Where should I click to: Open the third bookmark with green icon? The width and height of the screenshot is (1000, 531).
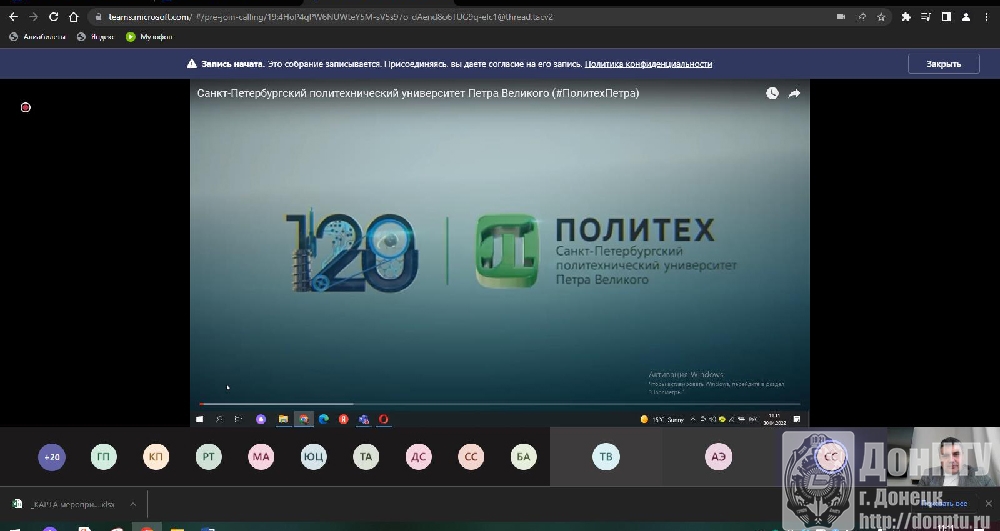tap(149, 37)
